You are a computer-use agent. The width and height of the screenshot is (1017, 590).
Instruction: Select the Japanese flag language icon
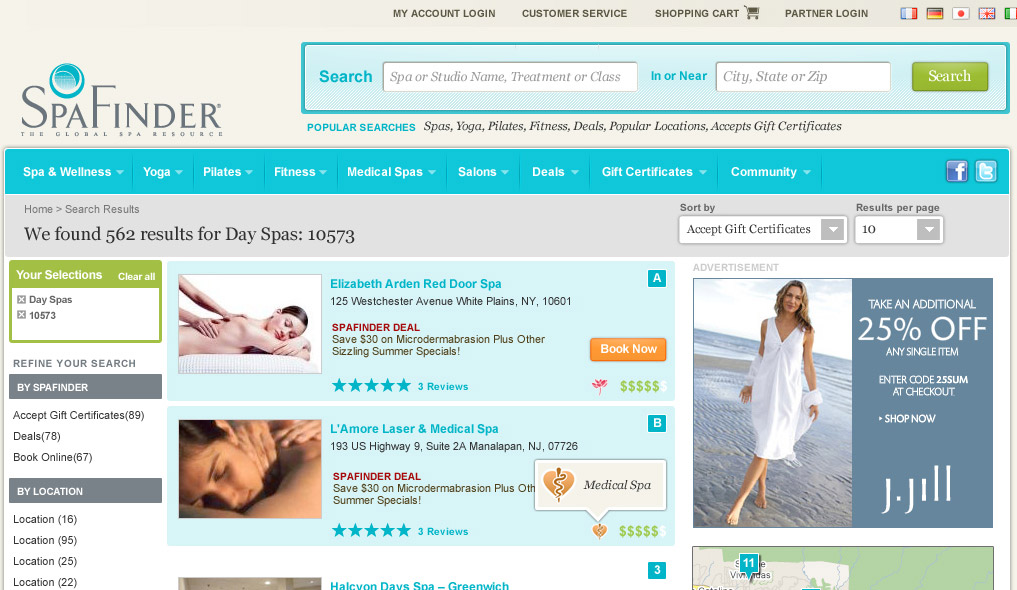[961, 13]
